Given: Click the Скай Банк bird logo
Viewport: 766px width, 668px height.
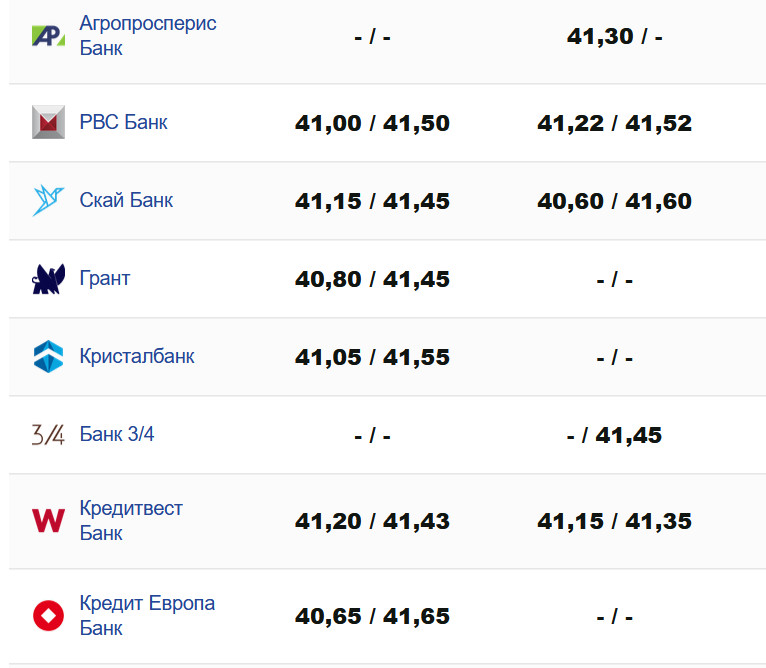Looking at the screenshot, I should [x=48, y=200].
